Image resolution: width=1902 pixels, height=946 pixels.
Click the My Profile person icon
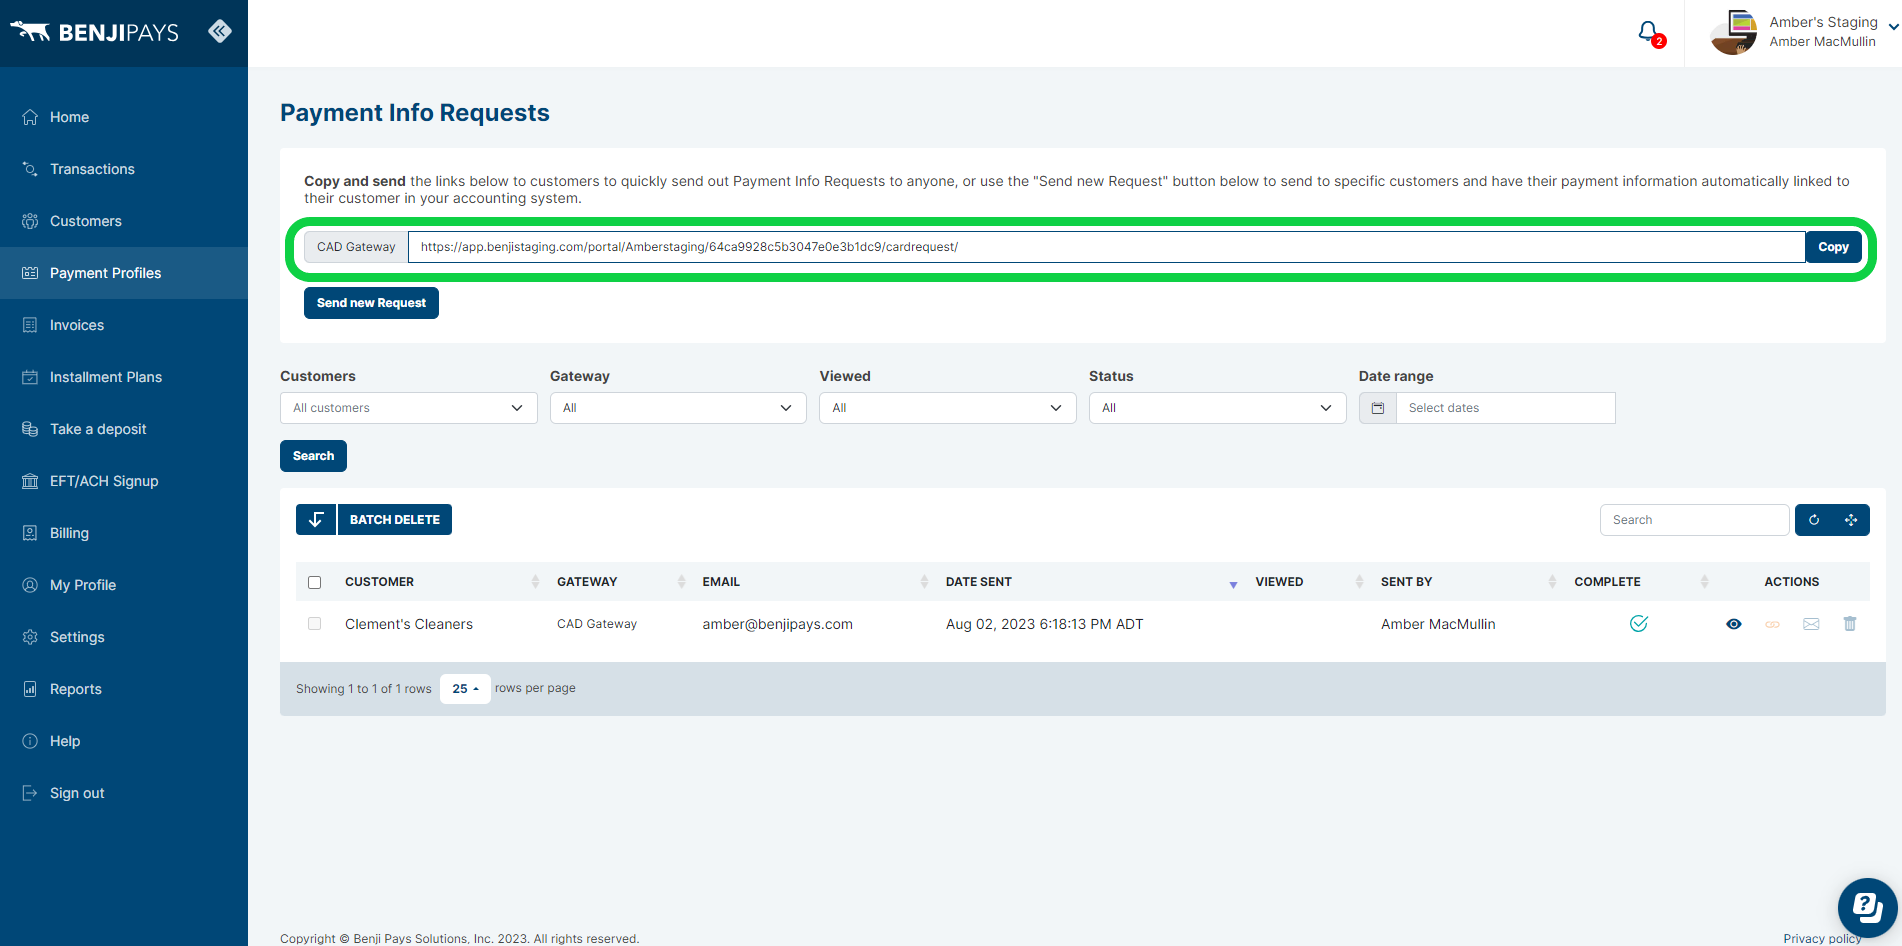tap(30, 585)
